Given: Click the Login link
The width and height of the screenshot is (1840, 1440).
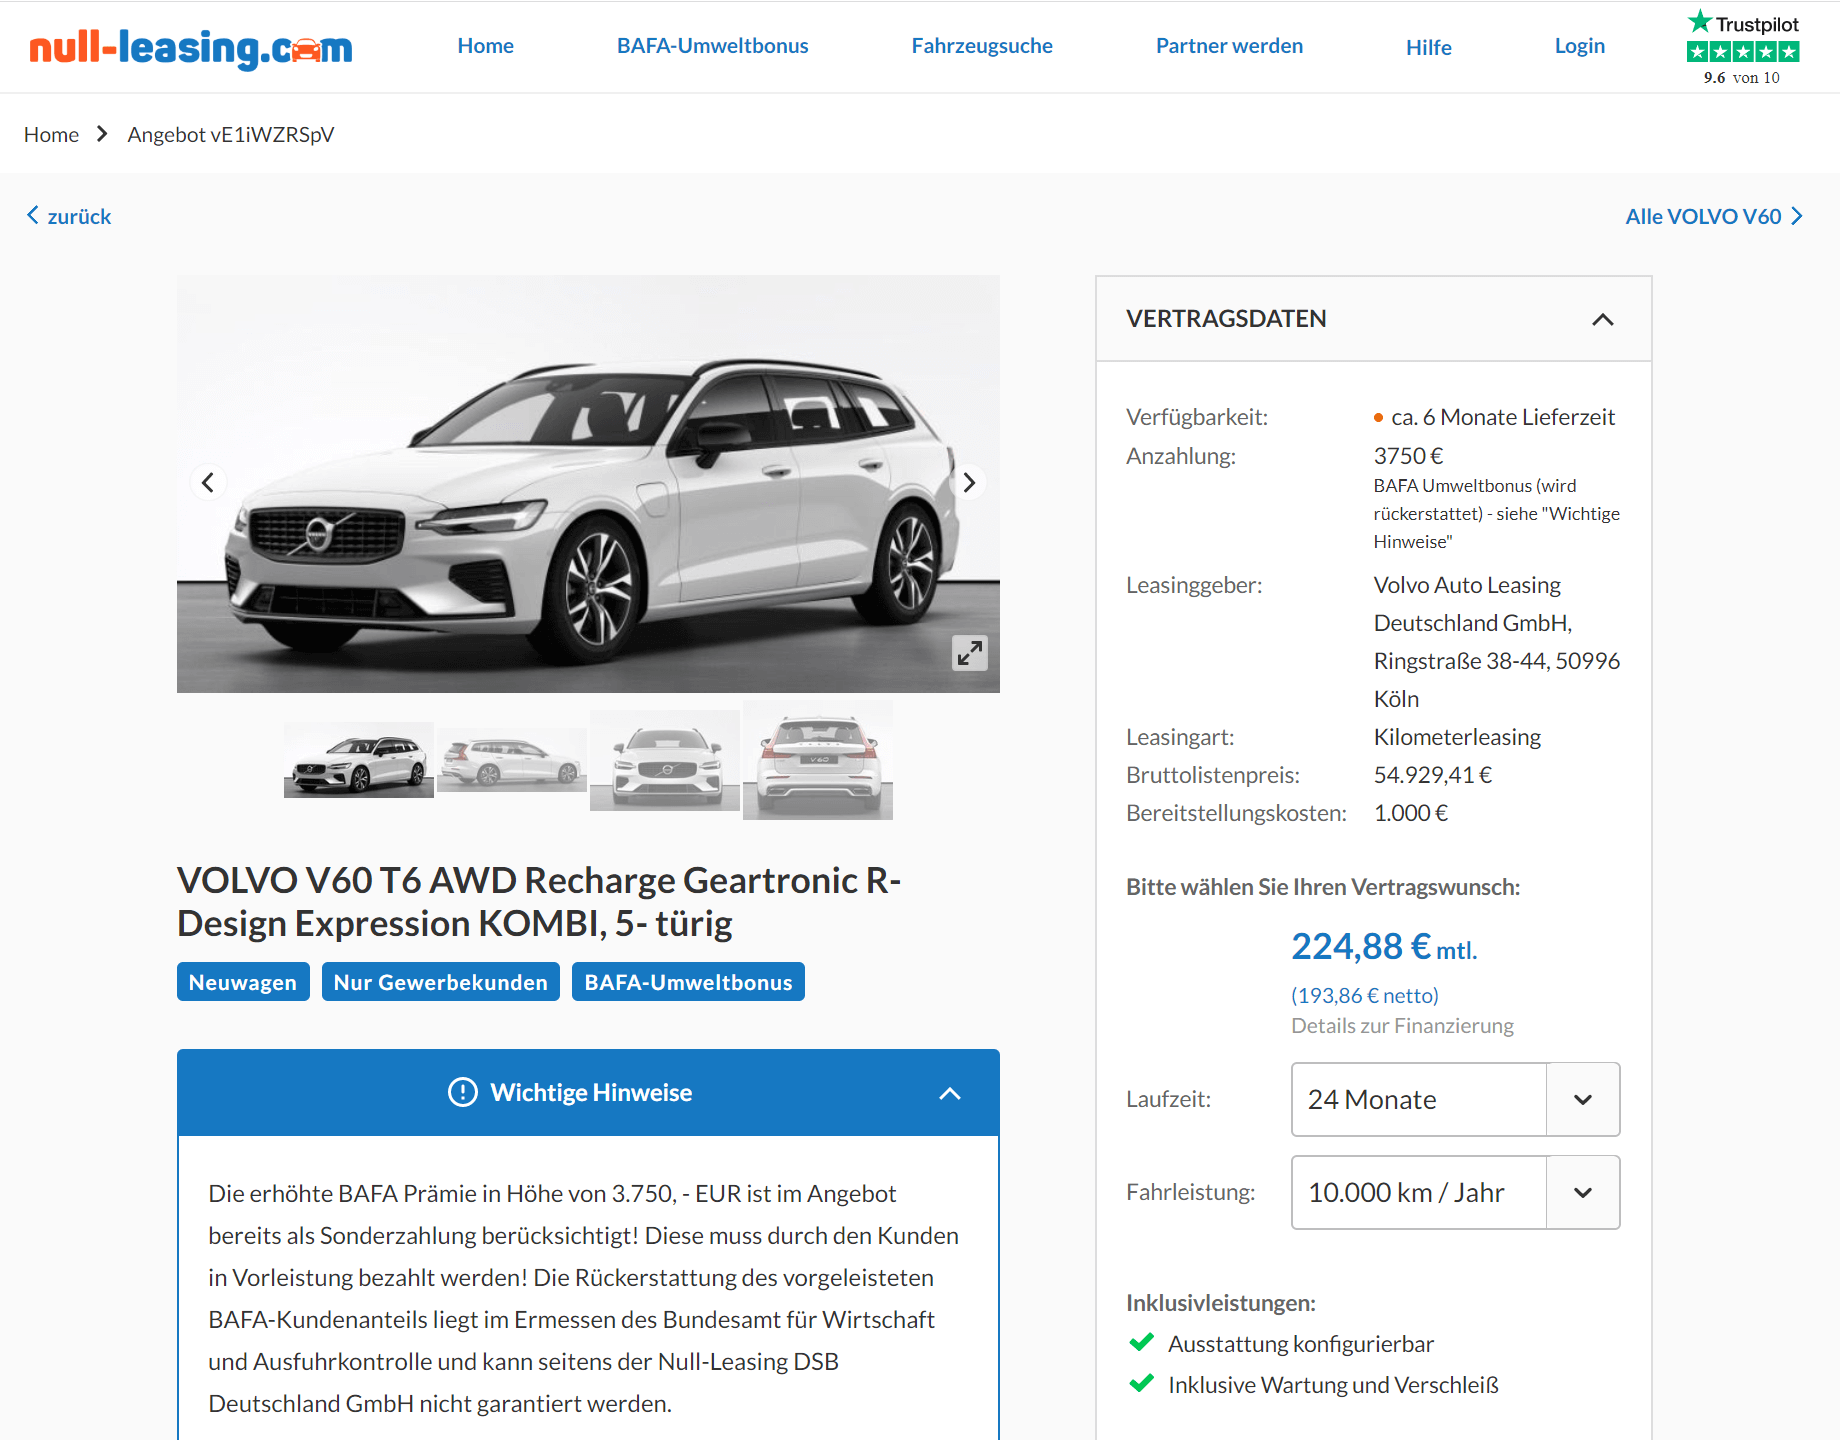Looking at the screenshot, I should (1580, 46).
